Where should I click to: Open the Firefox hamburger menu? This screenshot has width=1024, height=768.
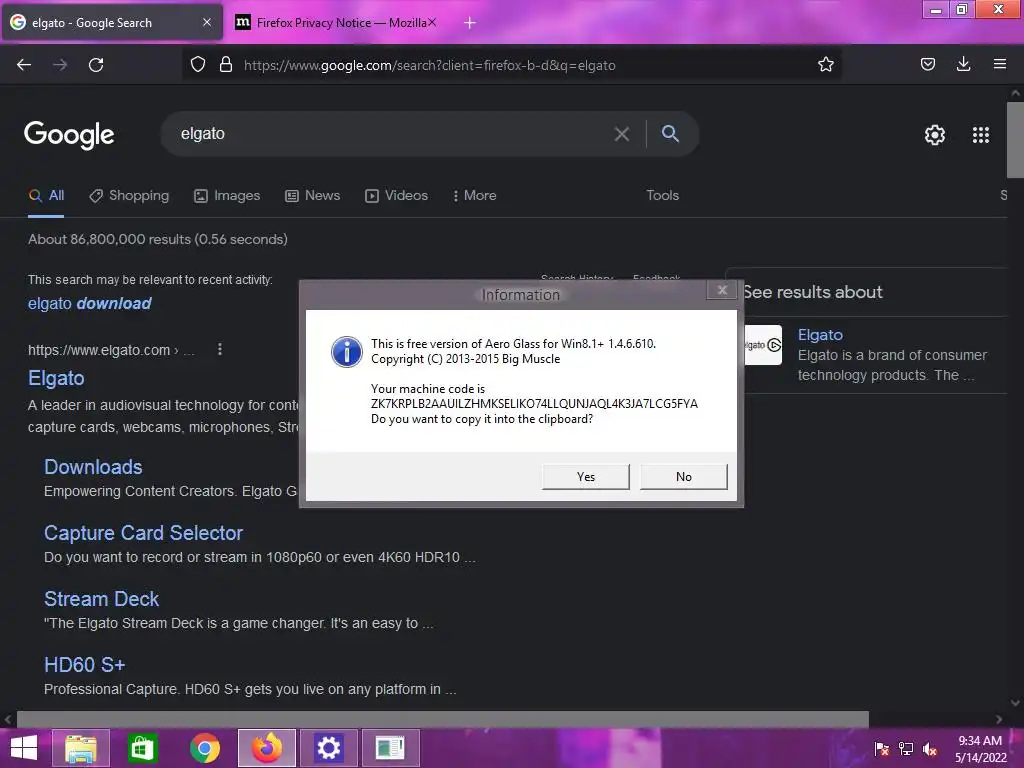[x=999, y=64]
